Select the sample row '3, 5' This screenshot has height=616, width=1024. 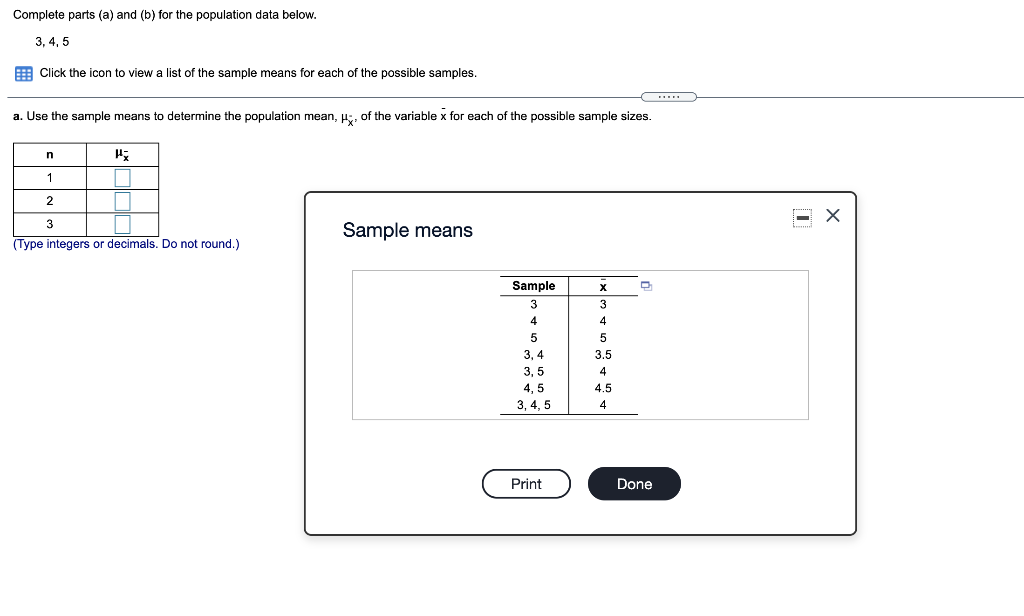533,371
